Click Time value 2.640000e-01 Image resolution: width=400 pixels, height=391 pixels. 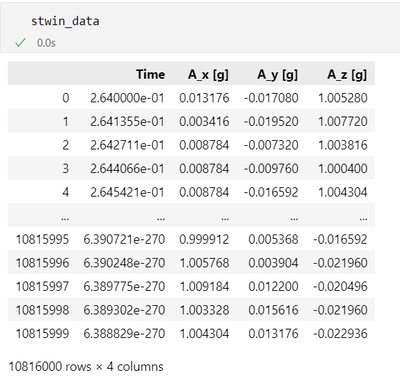[x=127, y=98]
